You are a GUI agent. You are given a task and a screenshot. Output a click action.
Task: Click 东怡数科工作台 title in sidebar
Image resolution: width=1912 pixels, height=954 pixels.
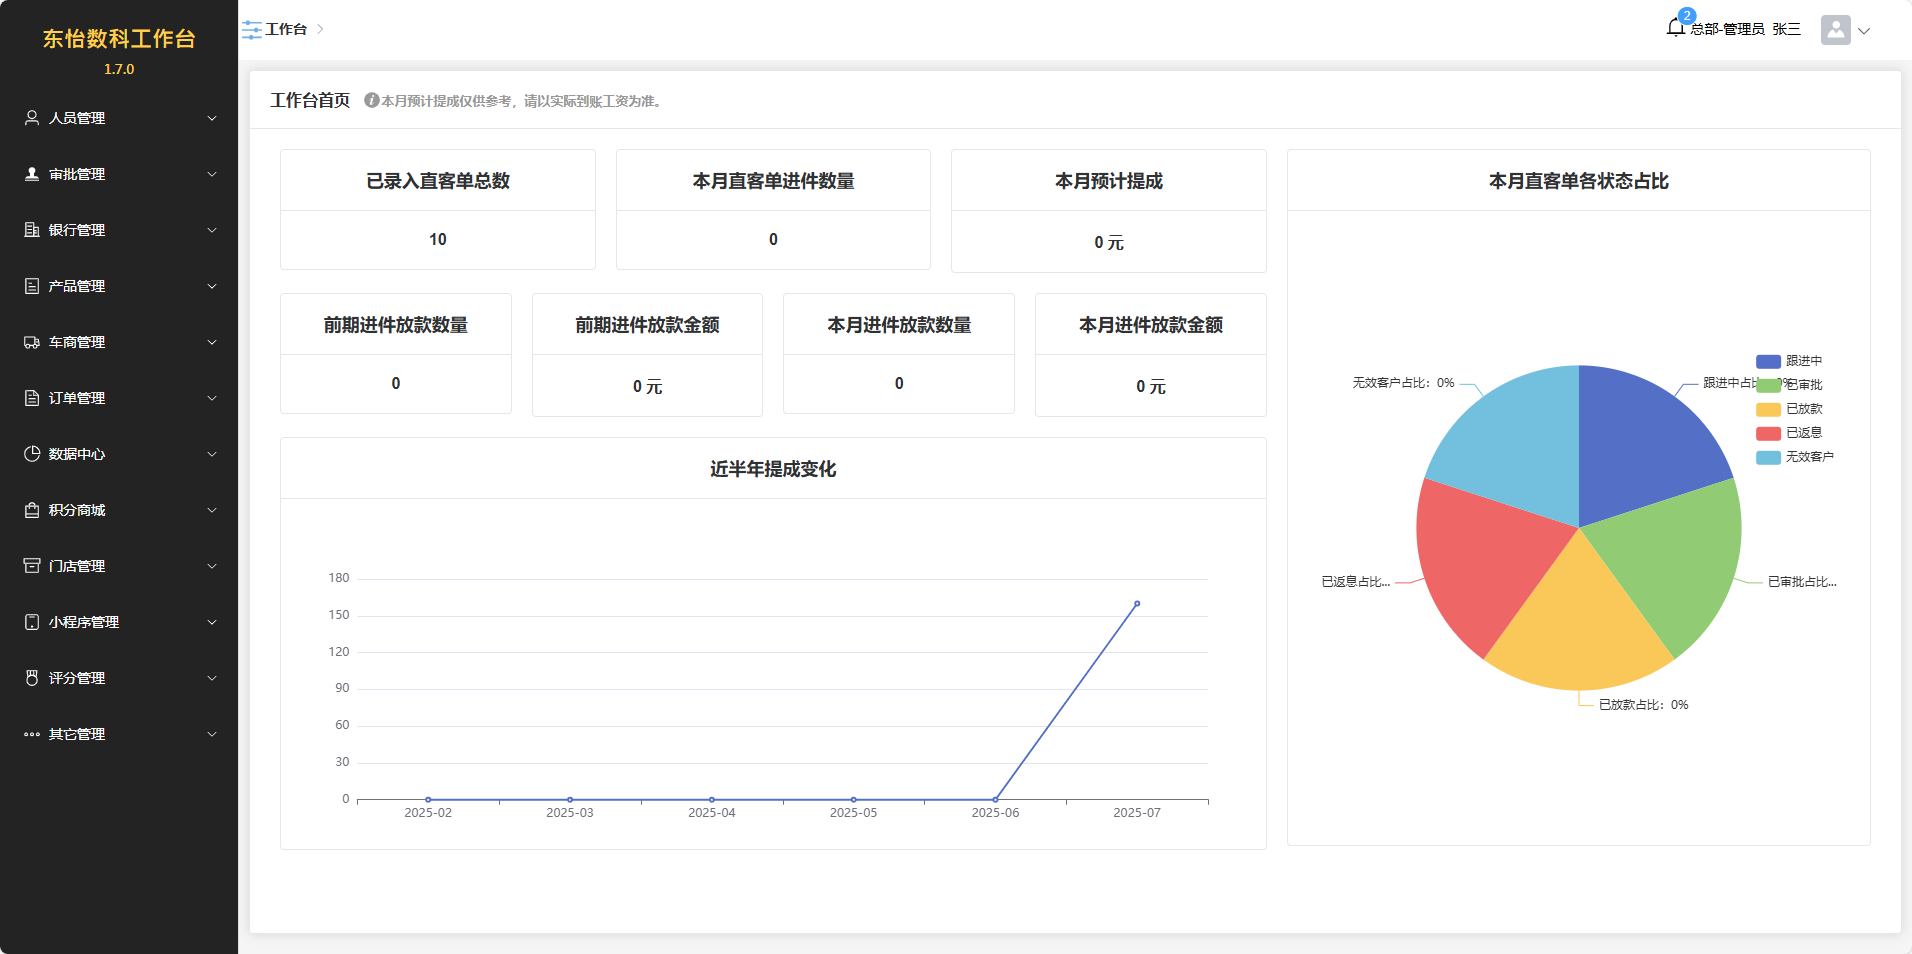pos(119,39)
